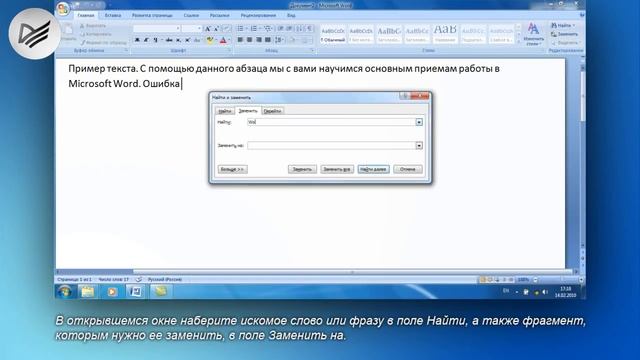Open the font name dropdown
This screenshot has width=640, height=360.
pyautogui.click(x=178, y=29)
